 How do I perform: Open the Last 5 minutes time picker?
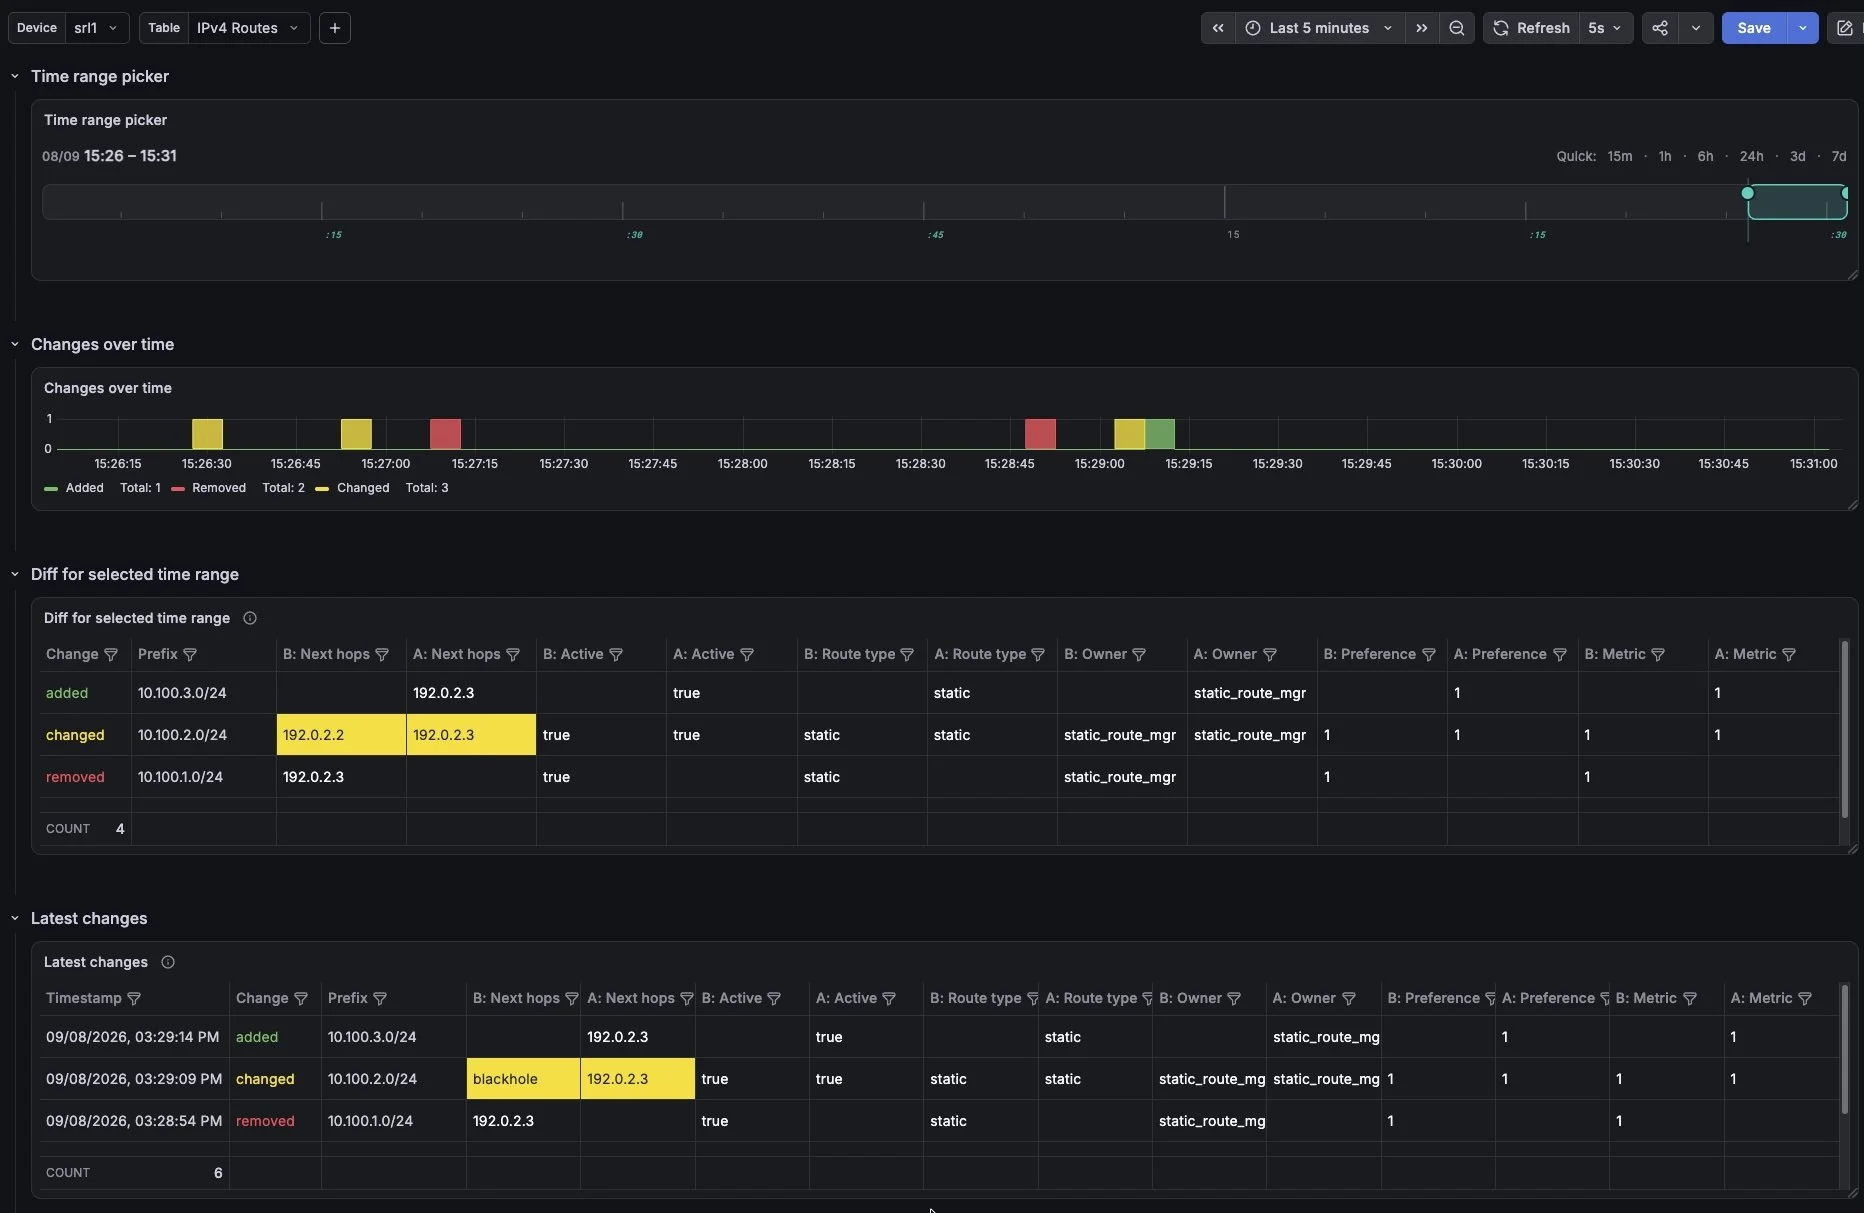[x=1319, y=28]
